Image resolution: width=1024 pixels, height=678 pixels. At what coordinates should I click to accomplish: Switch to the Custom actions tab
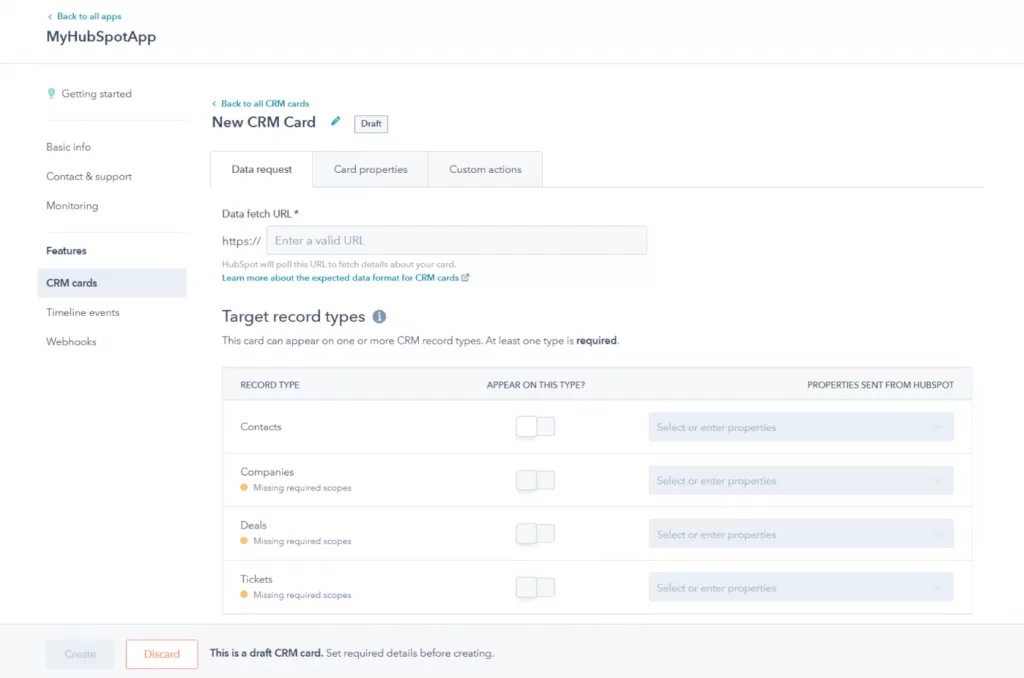485,169
